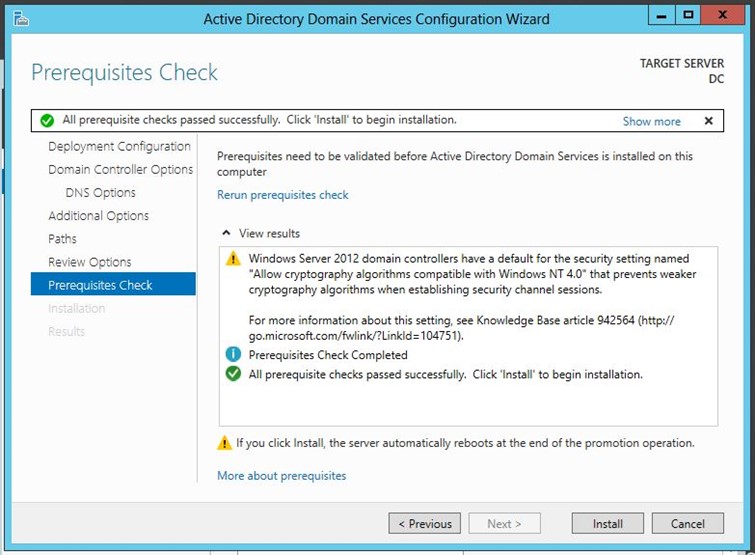Collapse the View results section

pos(226,233)
